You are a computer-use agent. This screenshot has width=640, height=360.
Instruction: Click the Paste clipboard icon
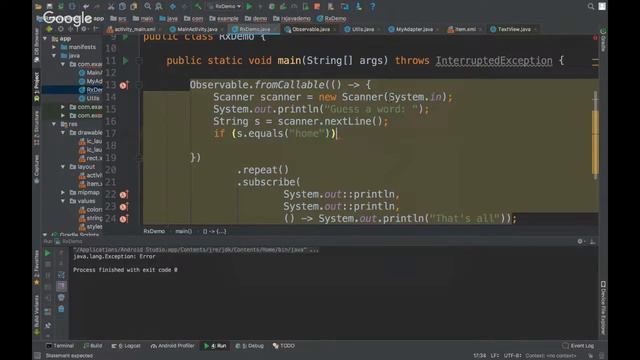tap(133, 7)
